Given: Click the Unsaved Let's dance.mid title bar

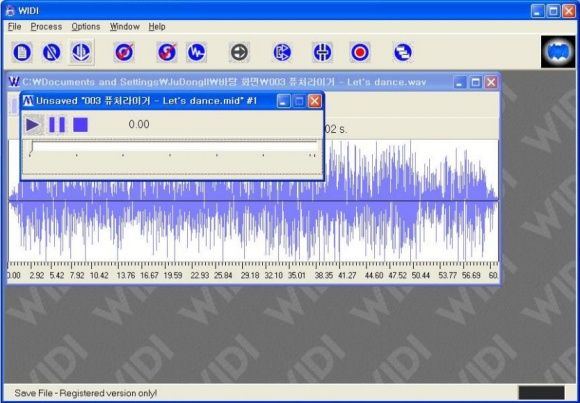Looking at the screenshot, I should pos(172,101).
